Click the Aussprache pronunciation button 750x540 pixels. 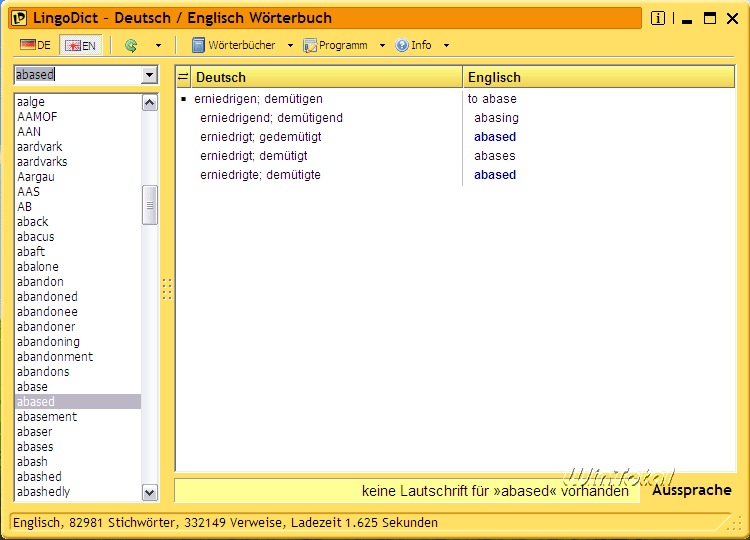[x=691, y=490]
